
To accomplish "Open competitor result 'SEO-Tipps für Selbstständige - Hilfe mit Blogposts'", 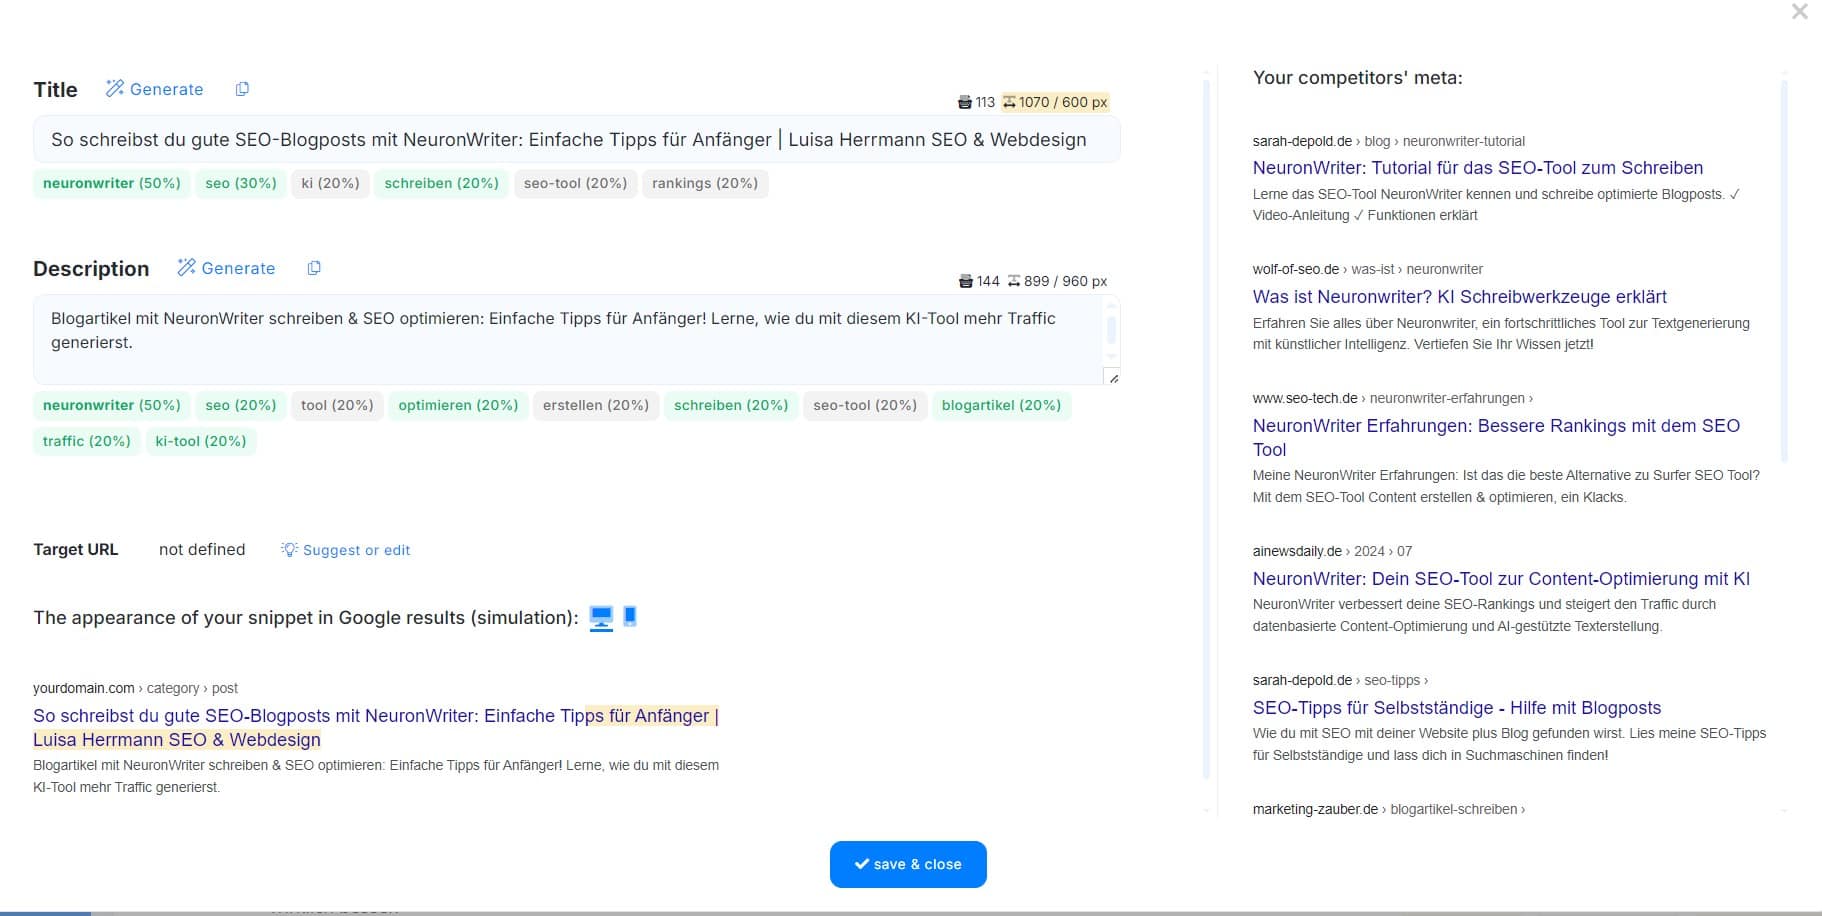I will point(1457,708).
